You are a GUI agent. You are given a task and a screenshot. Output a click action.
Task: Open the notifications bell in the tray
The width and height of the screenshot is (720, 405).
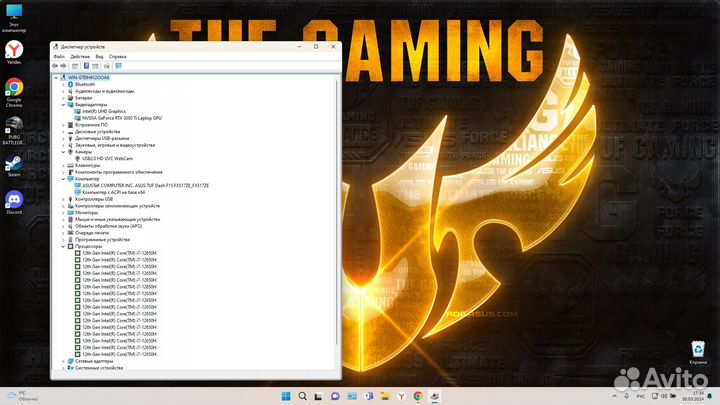point(710,396)
